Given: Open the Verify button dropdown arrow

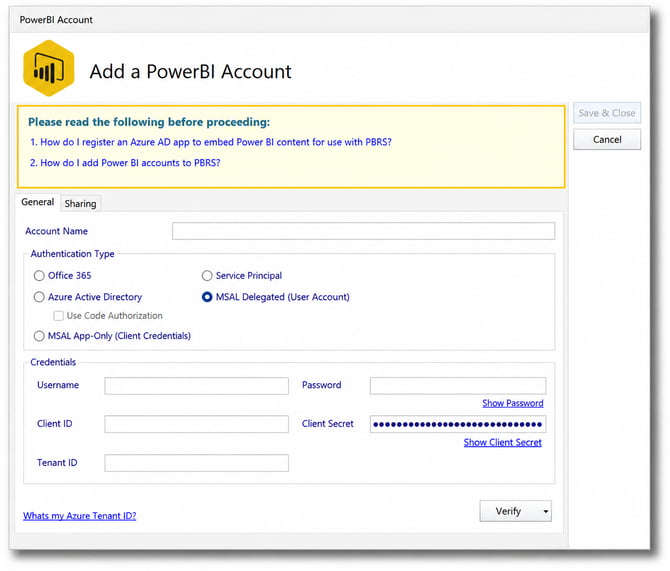Looking at the screenshot, I should (546, 511).
